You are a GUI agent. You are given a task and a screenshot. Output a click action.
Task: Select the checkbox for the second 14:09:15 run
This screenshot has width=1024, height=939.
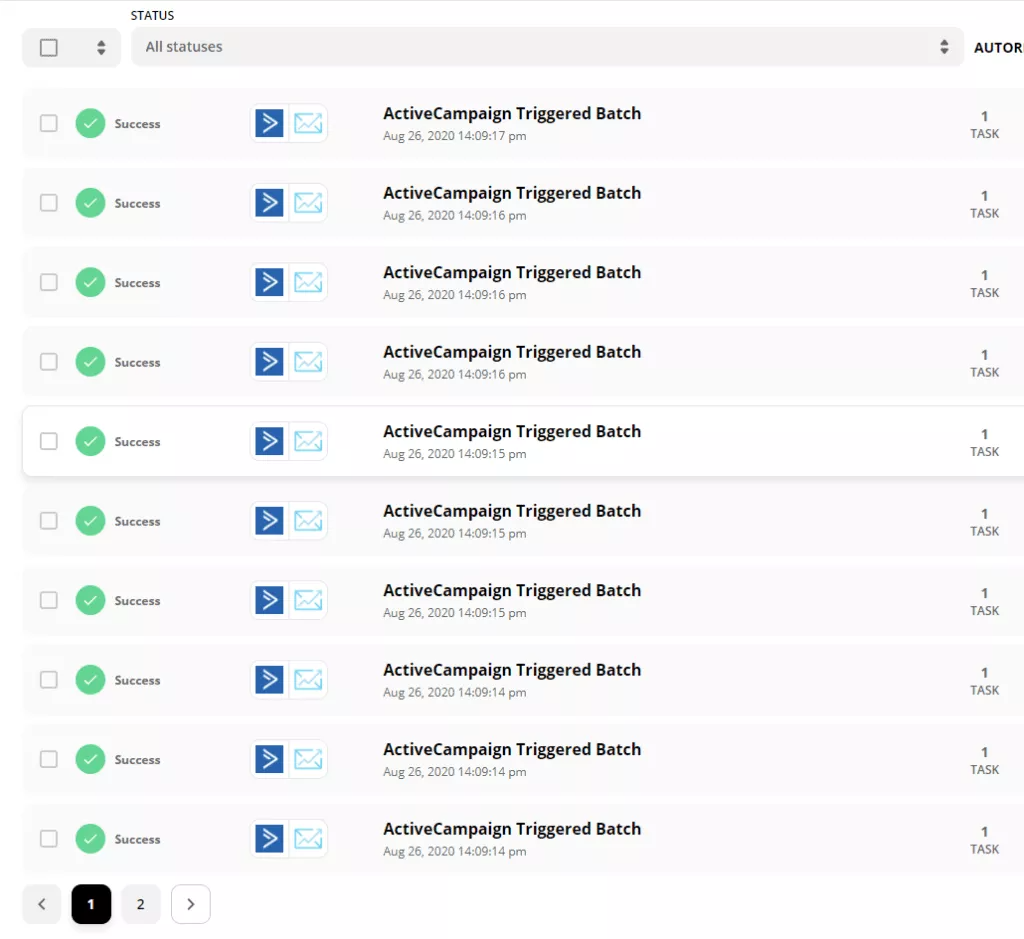click(48, 520)
